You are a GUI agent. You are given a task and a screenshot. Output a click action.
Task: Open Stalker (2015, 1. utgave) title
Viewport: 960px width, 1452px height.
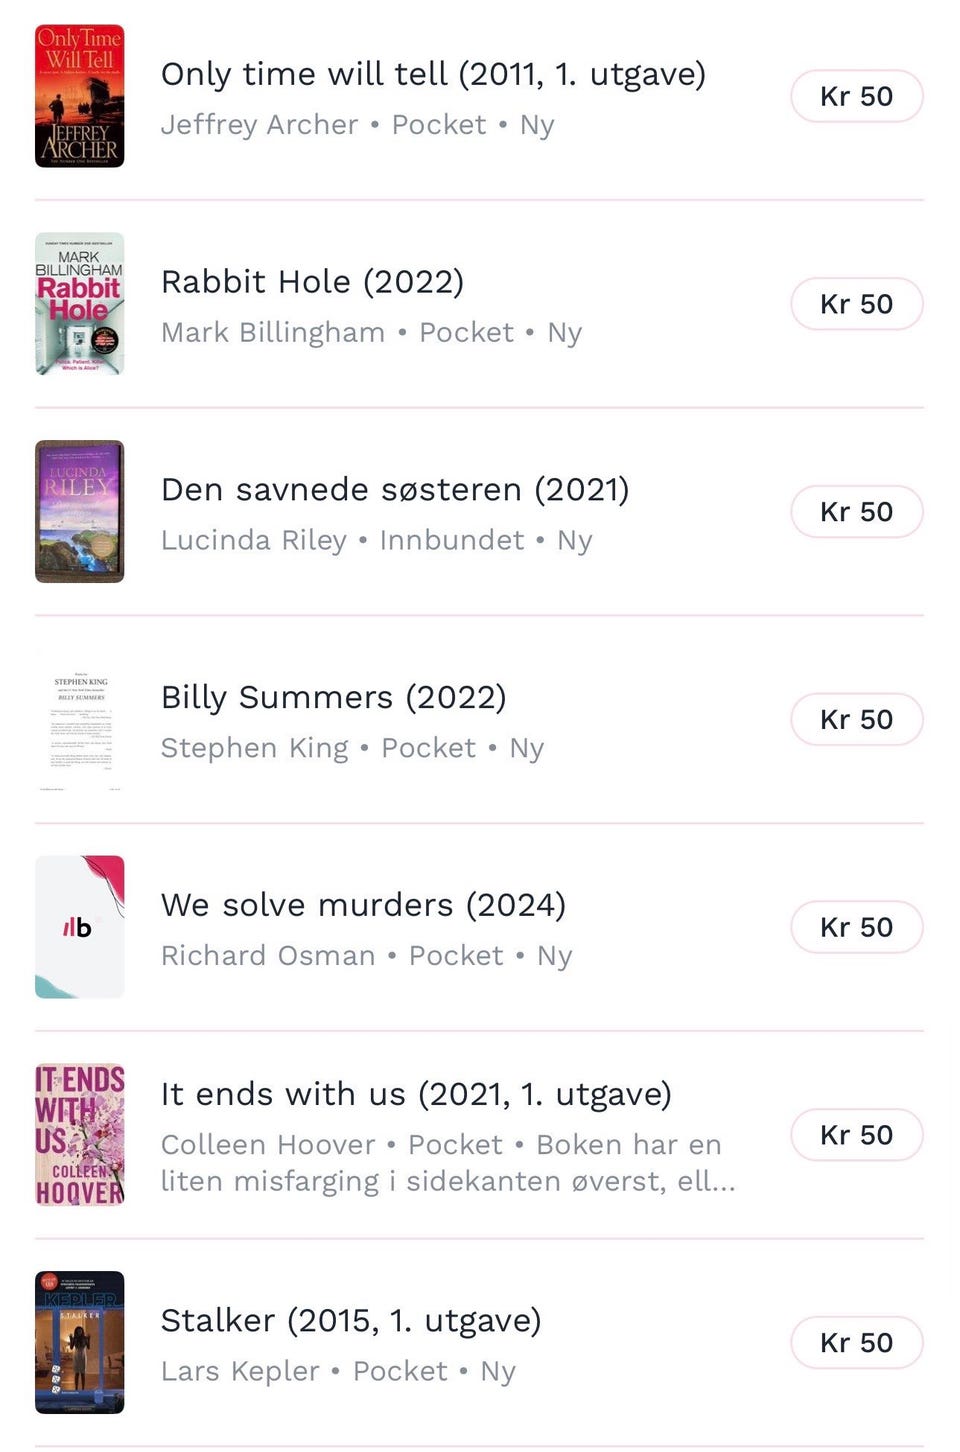coord(351,1320)
